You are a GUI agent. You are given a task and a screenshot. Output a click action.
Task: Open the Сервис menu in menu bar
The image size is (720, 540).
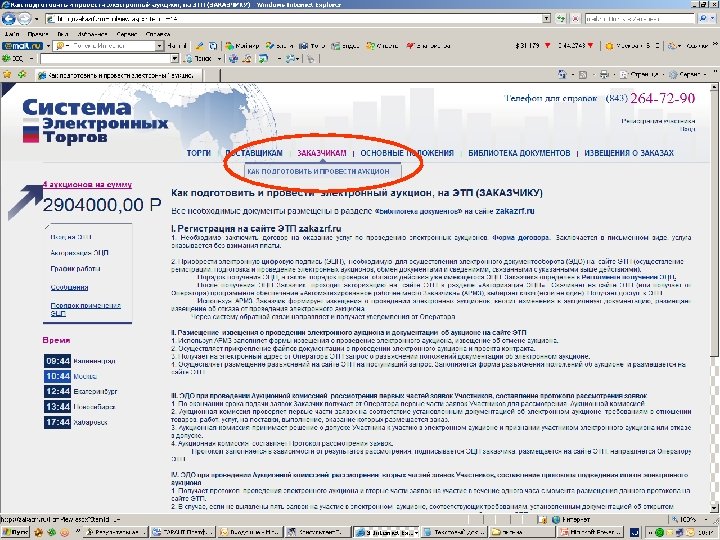127,34
